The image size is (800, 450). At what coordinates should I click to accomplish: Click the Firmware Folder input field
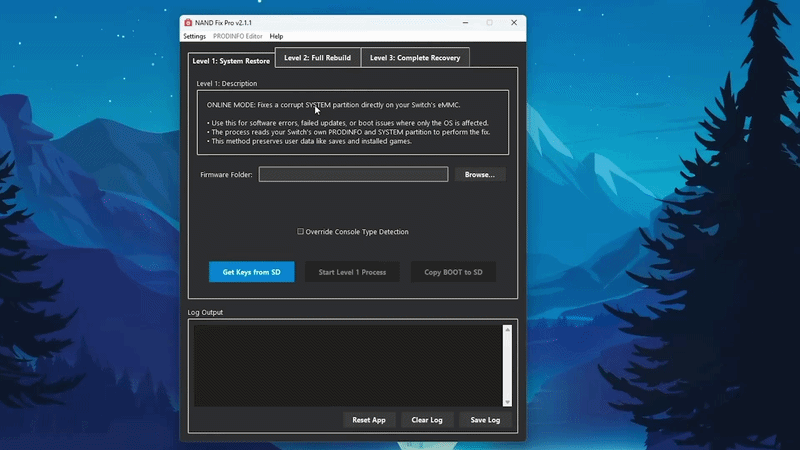(x=353, y=174)
